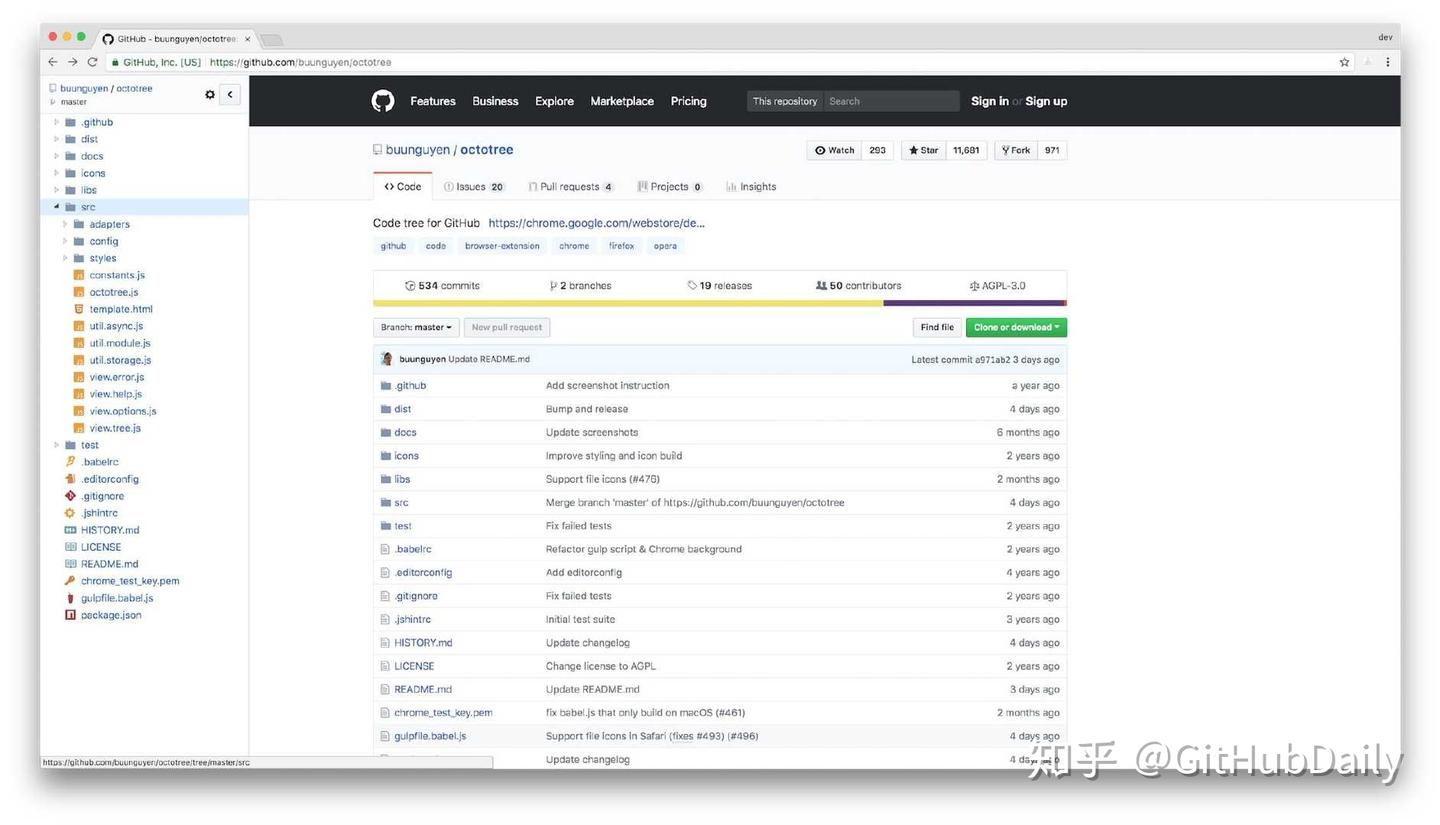
Task: Collapse the Octotree sidebar with the arrow icon
Action: point(229,94)
